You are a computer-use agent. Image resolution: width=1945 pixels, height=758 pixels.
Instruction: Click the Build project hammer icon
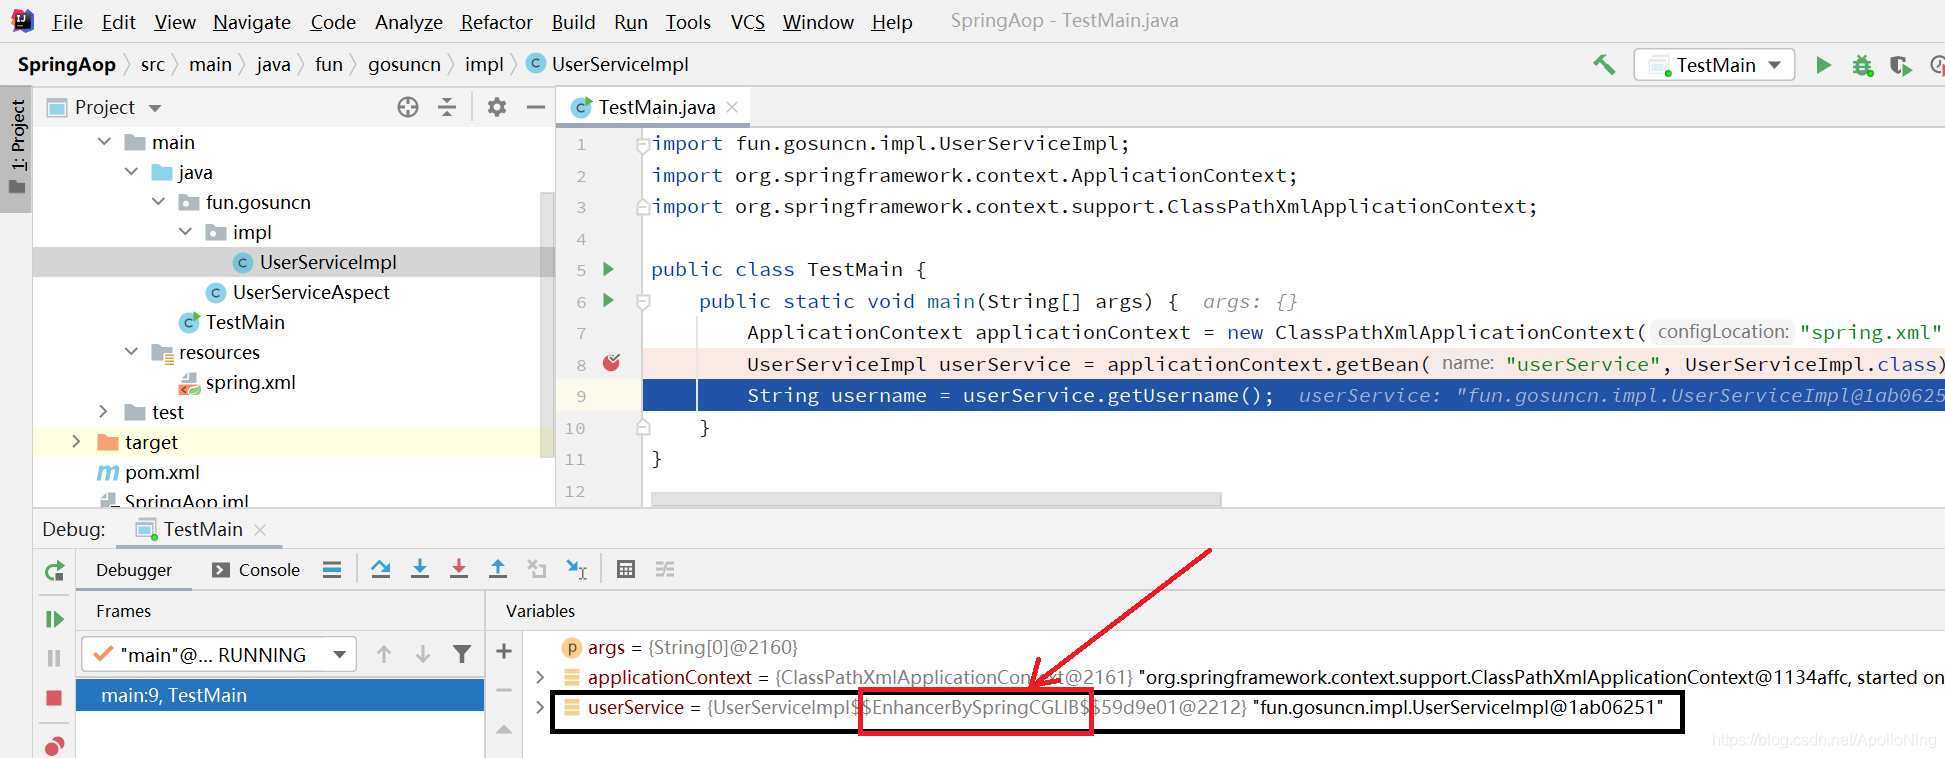point(1604,65)
